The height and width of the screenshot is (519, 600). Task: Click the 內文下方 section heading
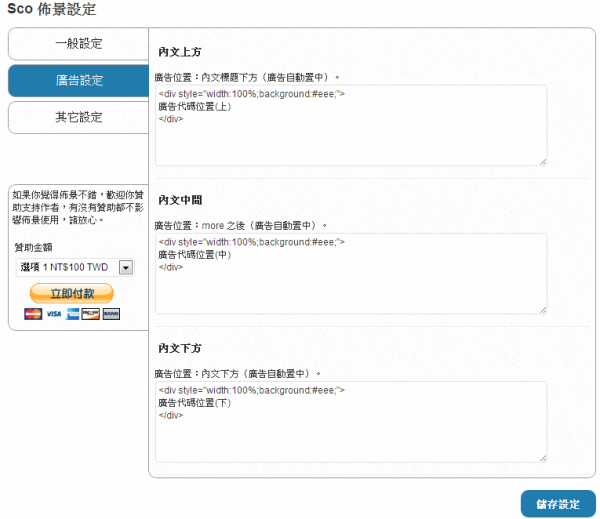pos(180,348)
